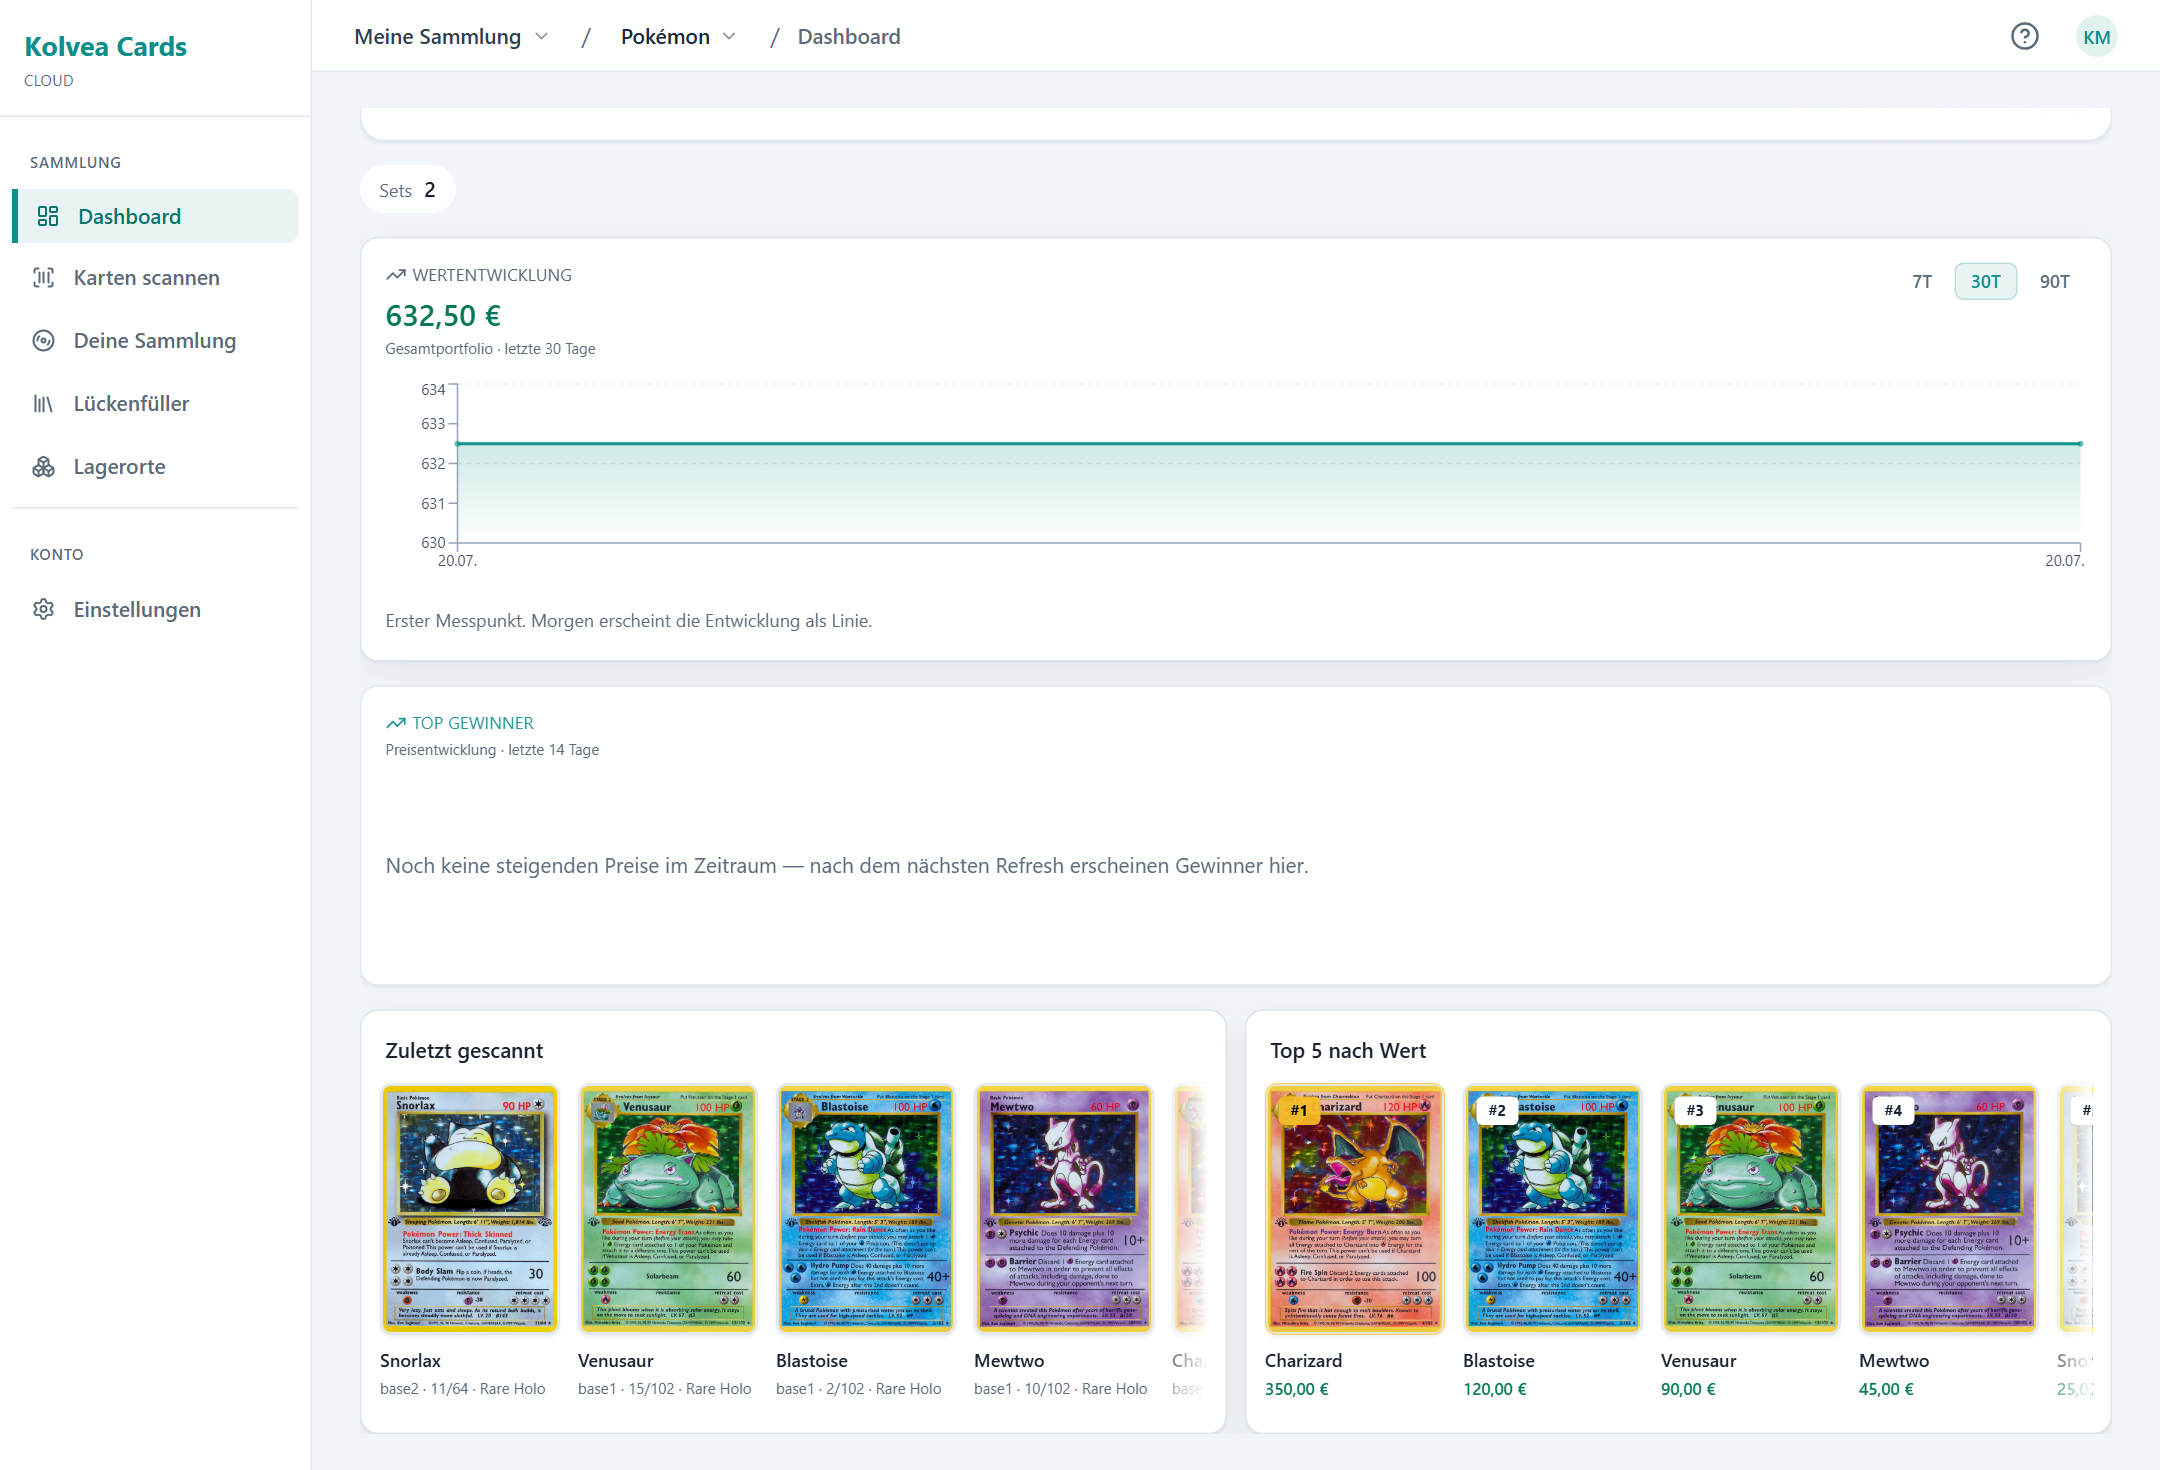
Task: Click the Top 5 nach Wert heading
Action: 1348,1051
